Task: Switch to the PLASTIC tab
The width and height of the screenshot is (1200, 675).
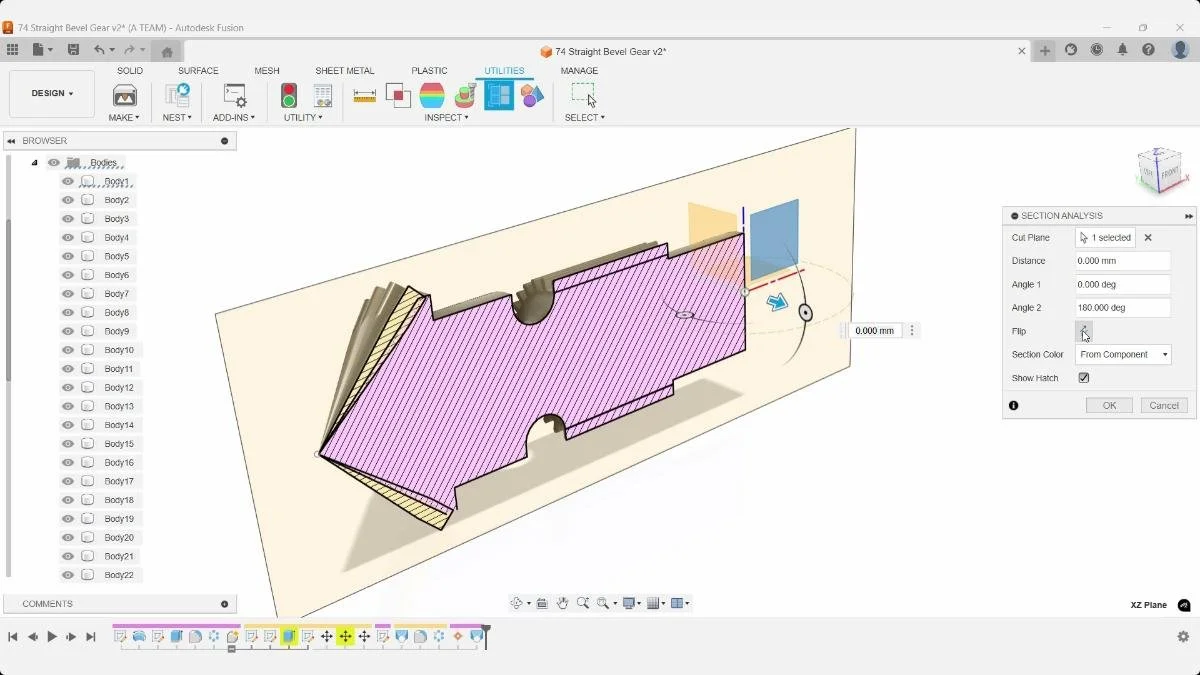Action: pyautogui.click(x=429, y=71)
